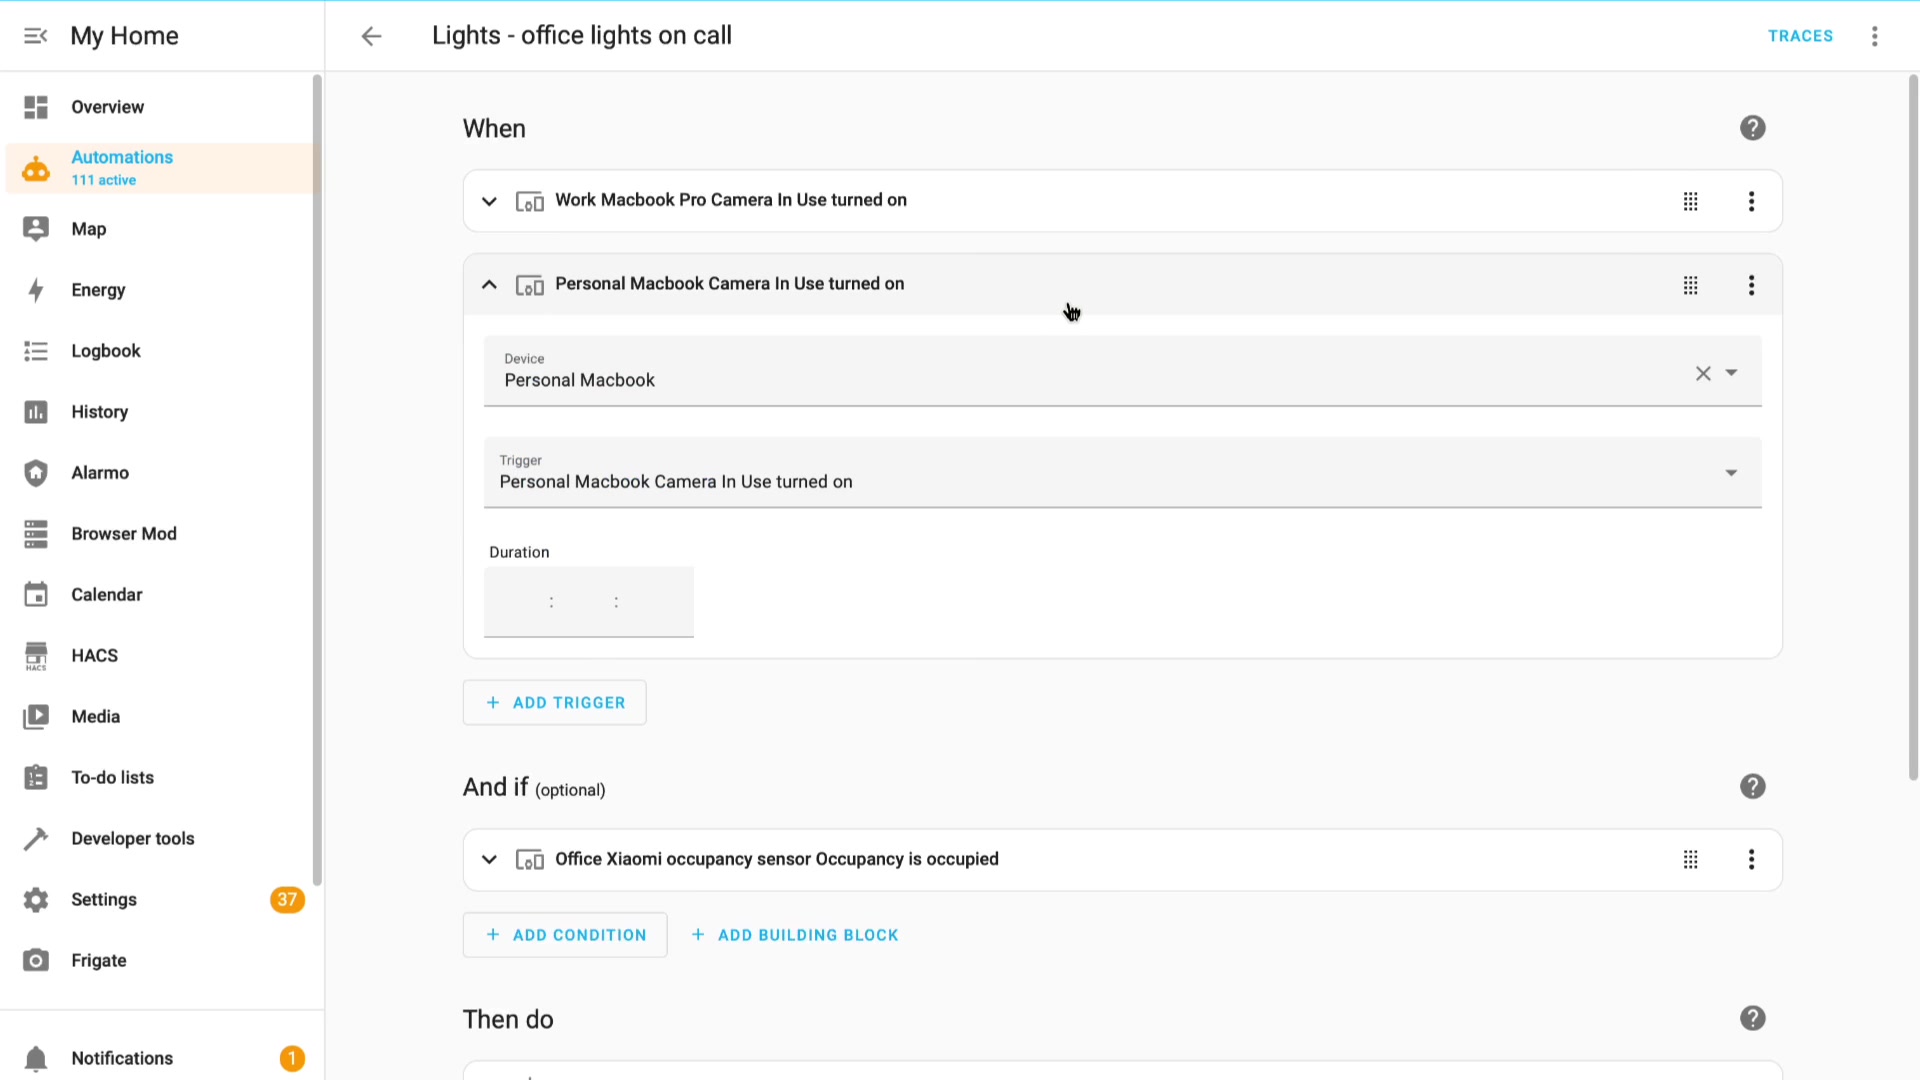Collapse the Personal Macbook Camera trigger
Image resolution: width=1920 pixels, height=1080 pixels.
click(489, 285)
